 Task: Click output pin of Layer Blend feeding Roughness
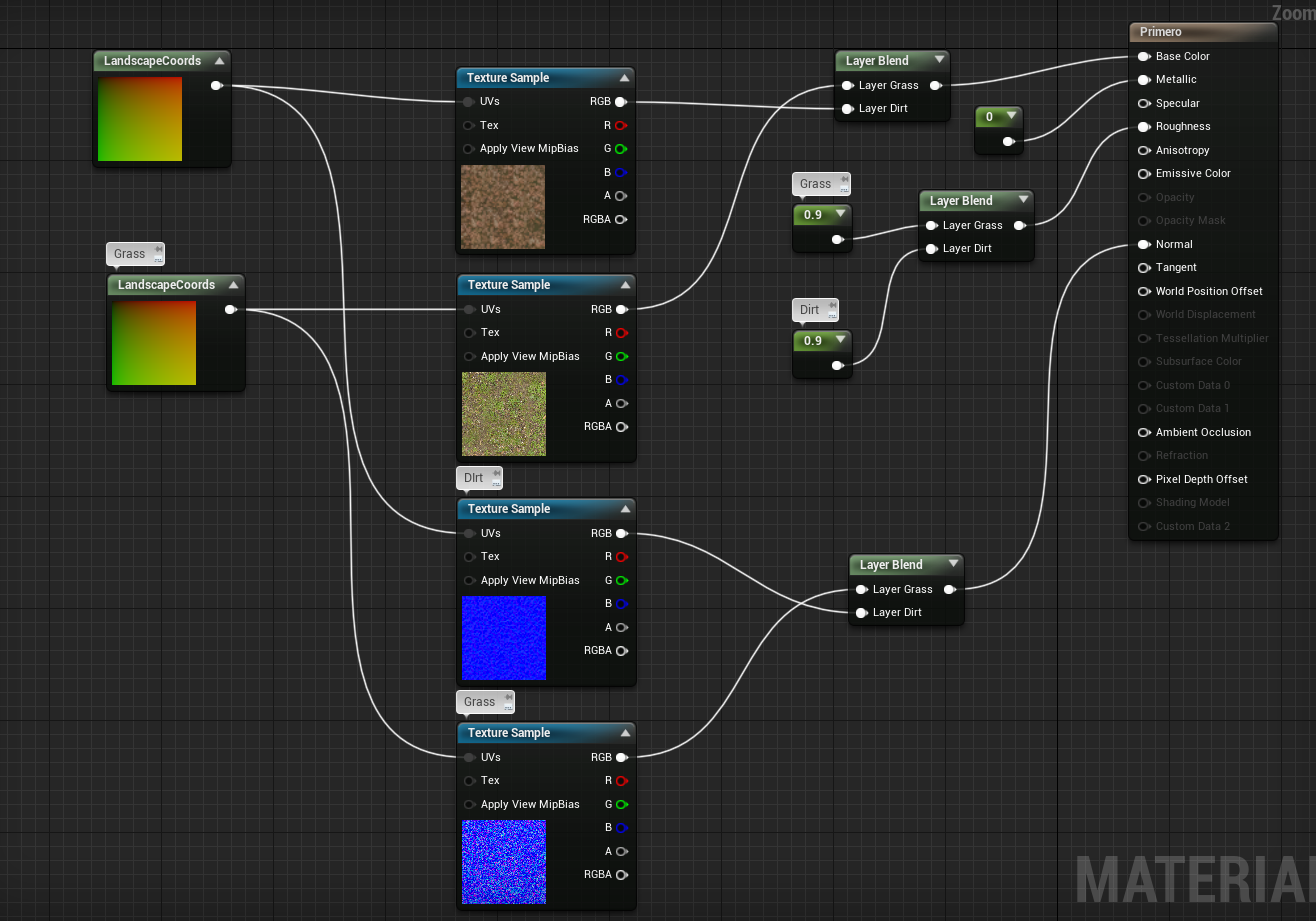pyautogui.click(x=1019, y=225)
